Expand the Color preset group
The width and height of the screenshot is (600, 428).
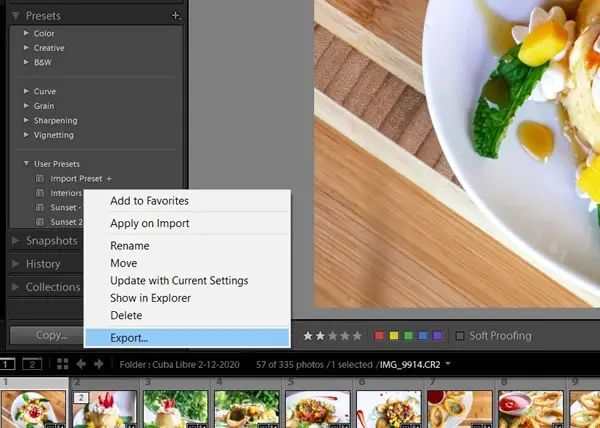pos(26,33)
